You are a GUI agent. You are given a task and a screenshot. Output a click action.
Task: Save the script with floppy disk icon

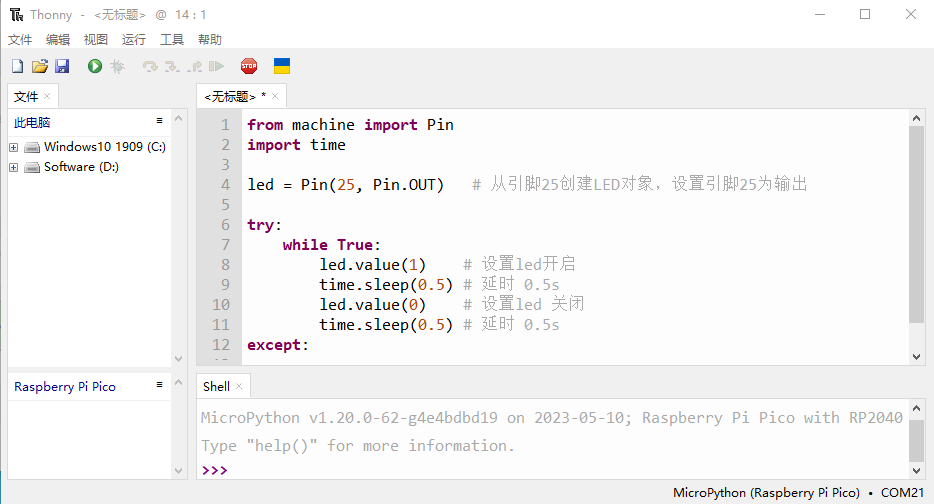pyautogui.click(x=62, y=66)
